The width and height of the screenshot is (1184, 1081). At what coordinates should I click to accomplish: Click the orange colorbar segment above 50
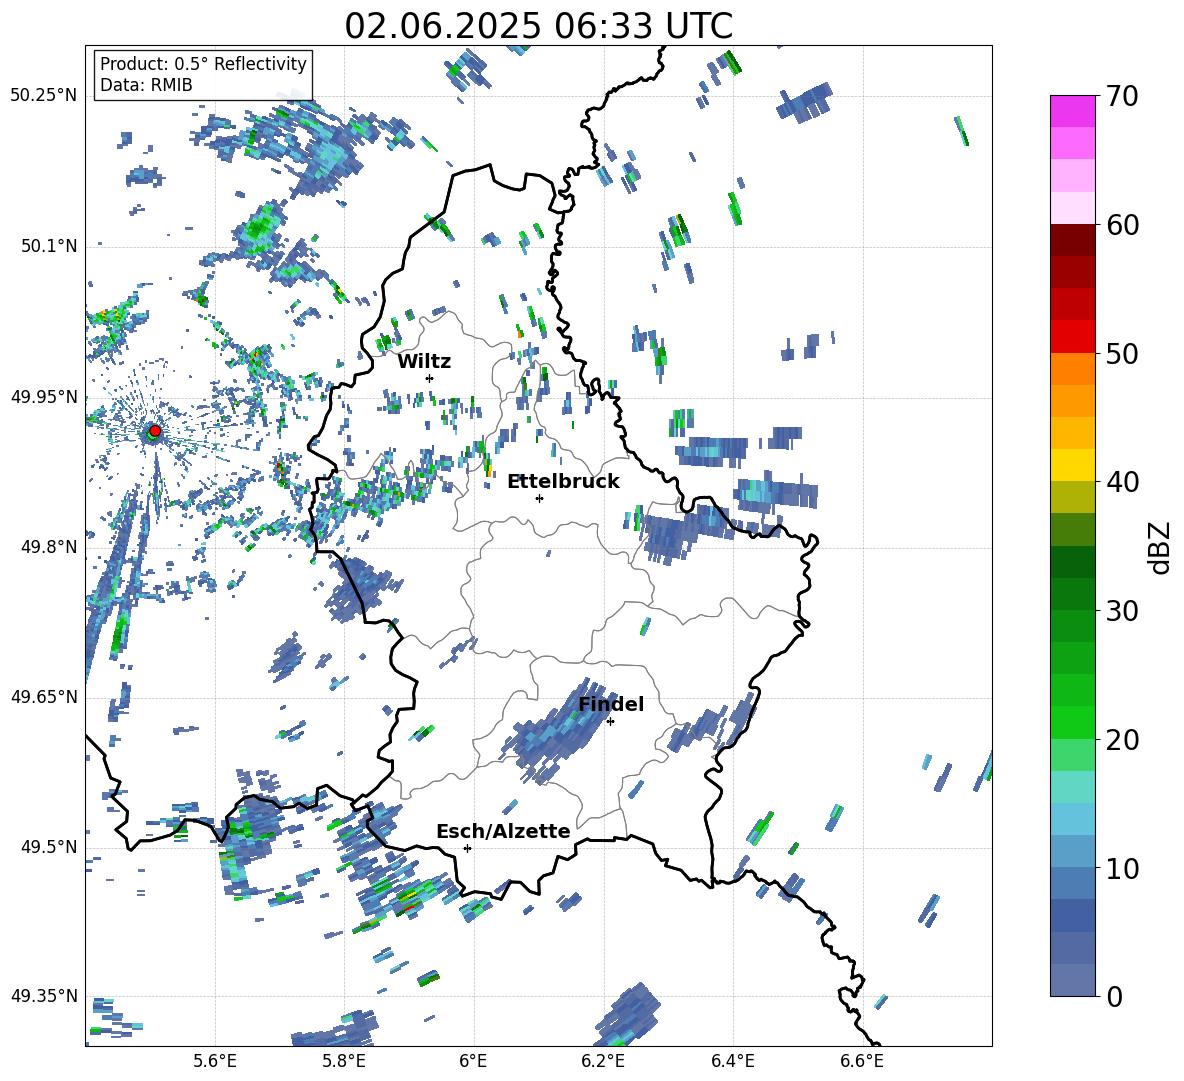pos(1072,369)
